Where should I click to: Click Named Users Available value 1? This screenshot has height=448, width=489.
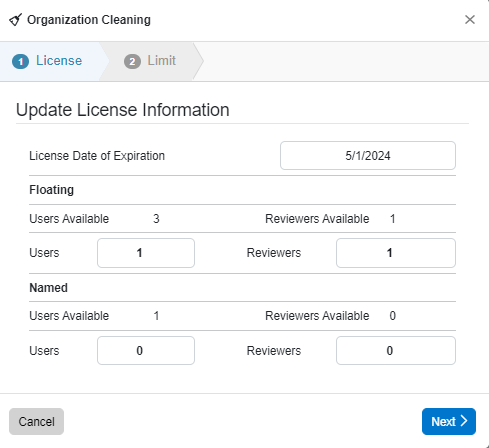pos(156,316)
